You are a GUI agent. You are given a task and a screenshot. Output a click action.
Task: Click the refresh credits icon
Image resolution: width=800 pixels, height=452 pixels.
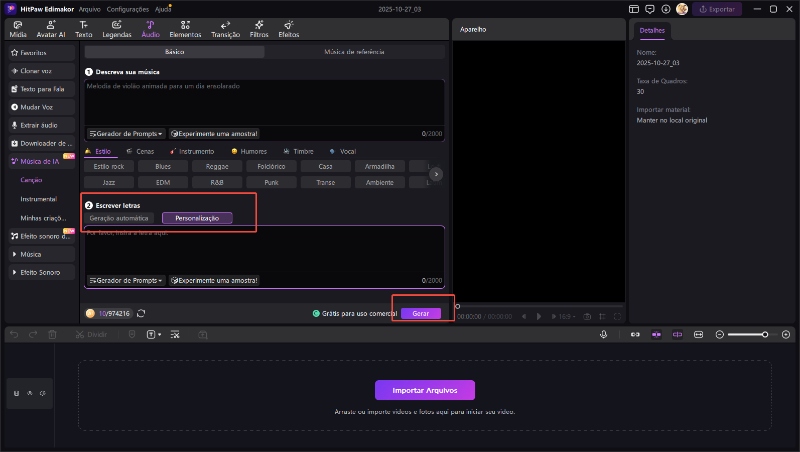point(141,313)
